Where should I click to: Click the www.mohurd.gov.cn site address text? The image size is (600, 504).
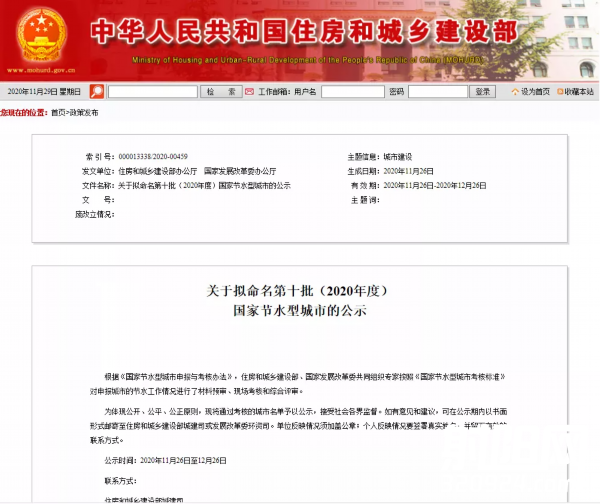tap(41, 70)
